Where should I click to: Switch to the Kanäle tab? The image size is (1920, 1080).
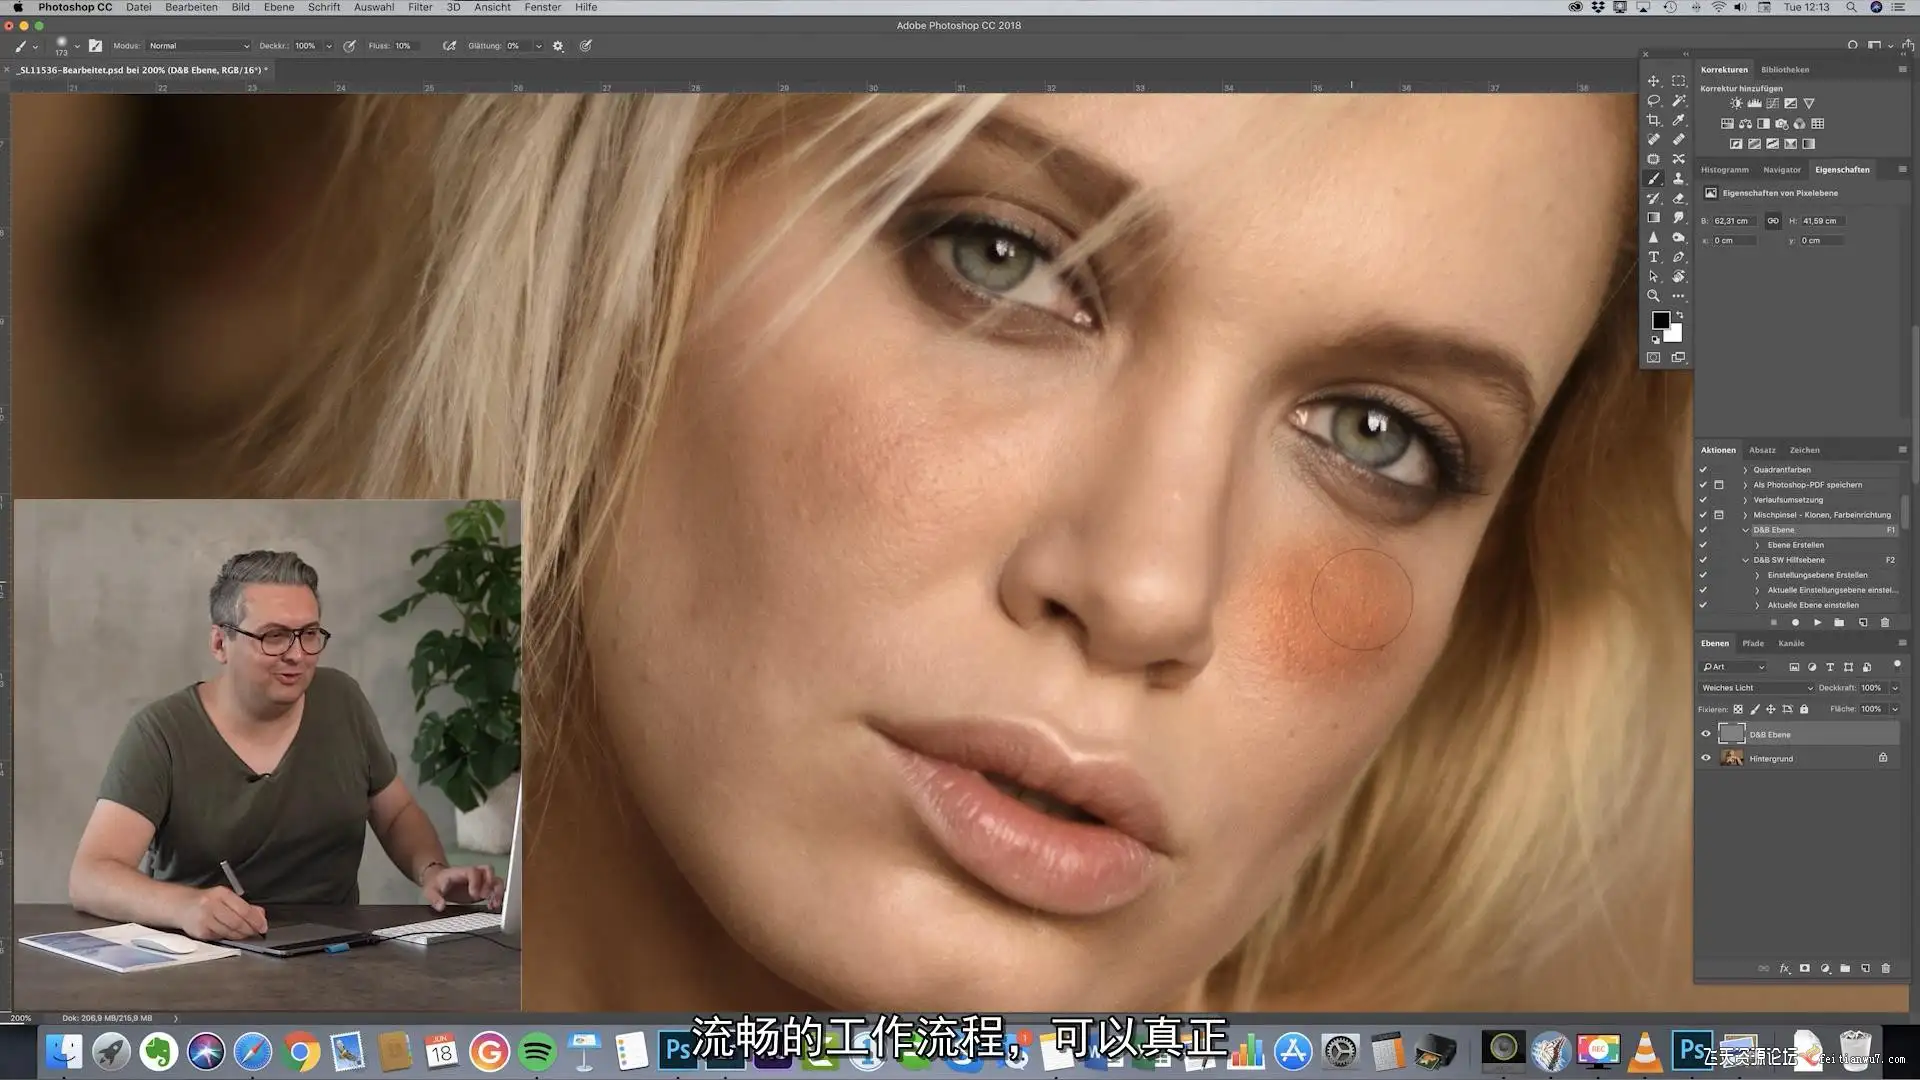(x=1791, y=643)
